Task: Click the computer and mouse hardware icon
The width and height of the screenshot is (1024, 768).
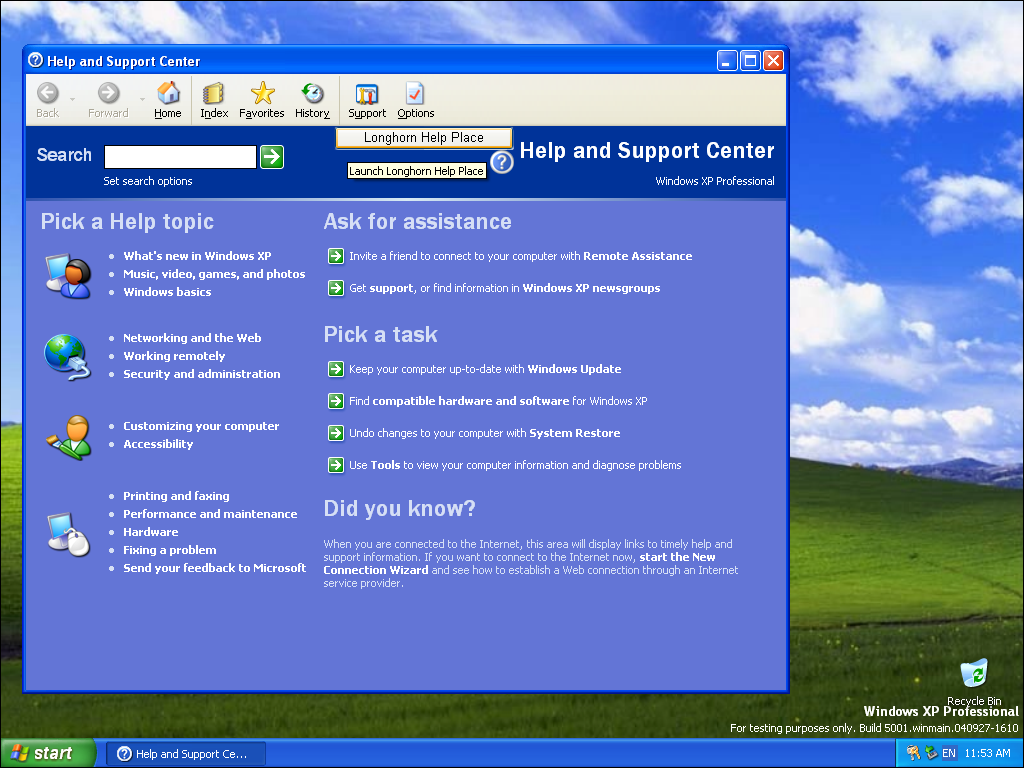Action: click(x=69, y=534)
